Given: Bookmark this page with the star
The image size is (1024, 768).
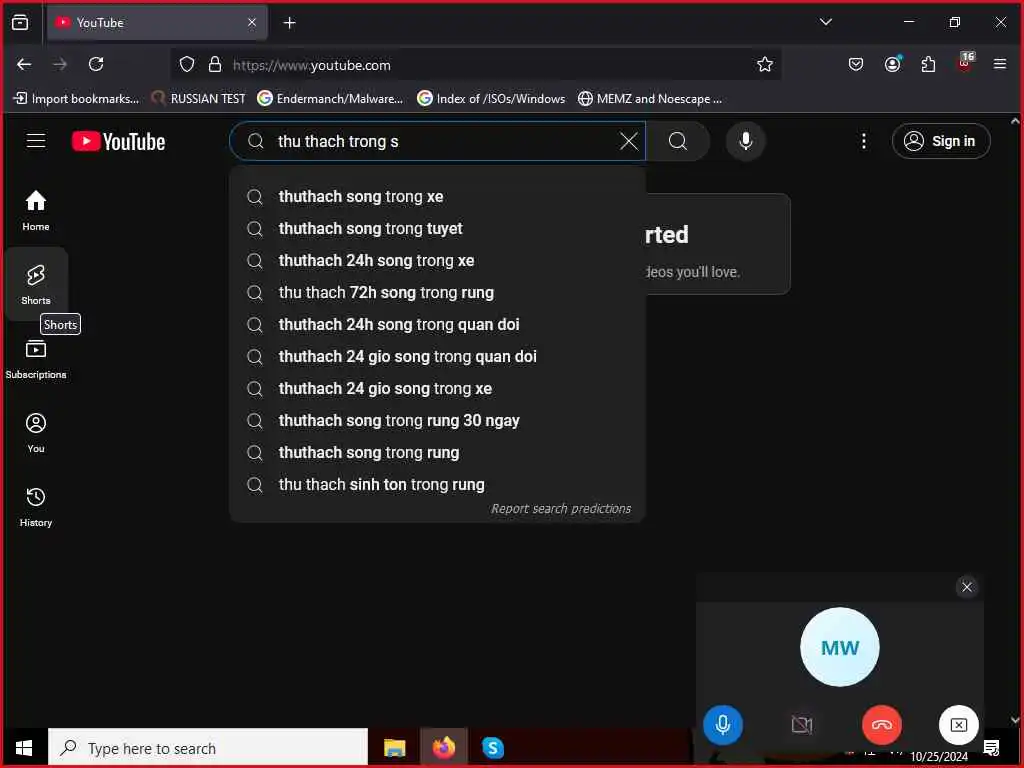Looking at the screenshot, I should pos(765,64).
